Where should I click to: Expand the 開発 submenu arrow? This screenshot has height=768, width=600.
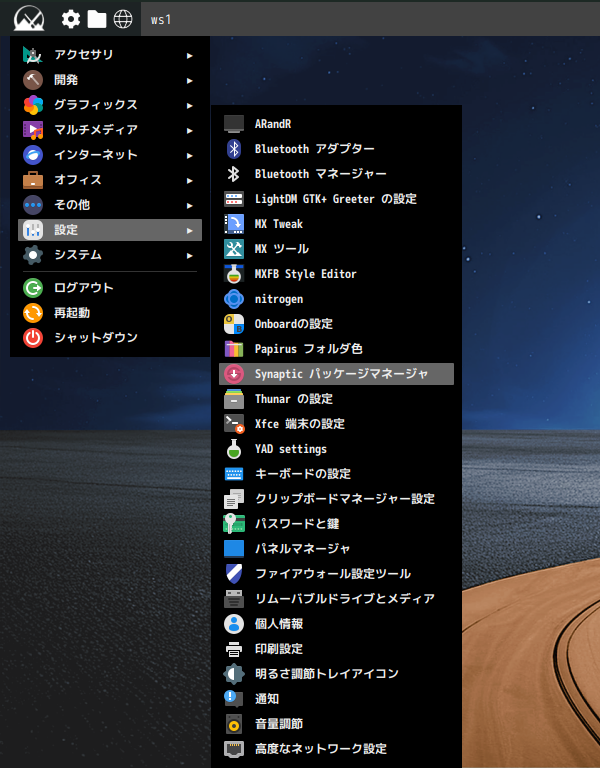190,80
